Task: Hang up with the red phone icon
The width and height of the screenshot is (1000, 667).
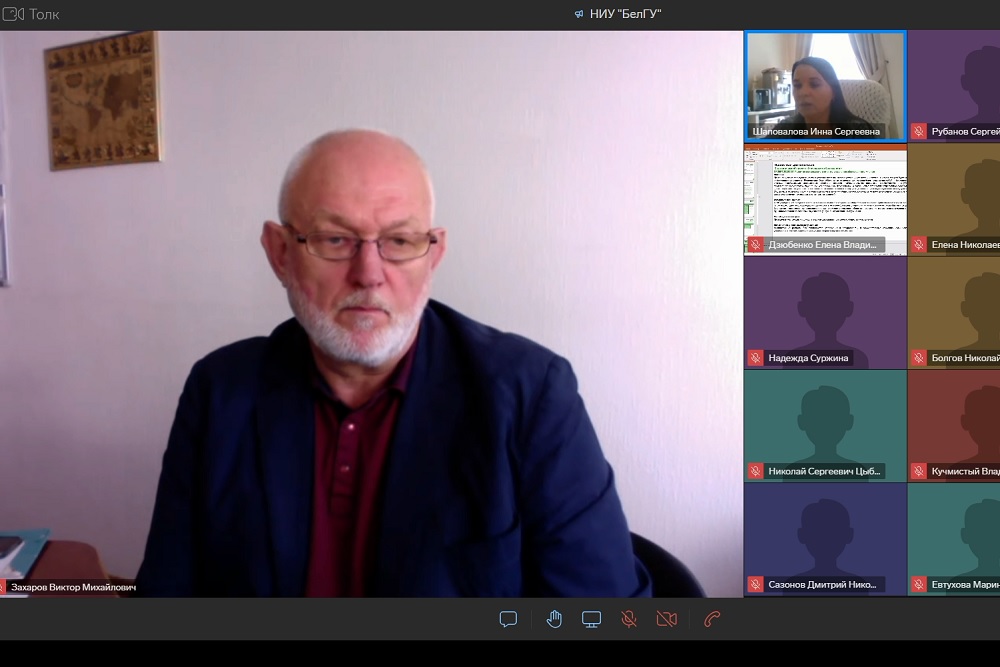Action: click(x=712, y=619)
